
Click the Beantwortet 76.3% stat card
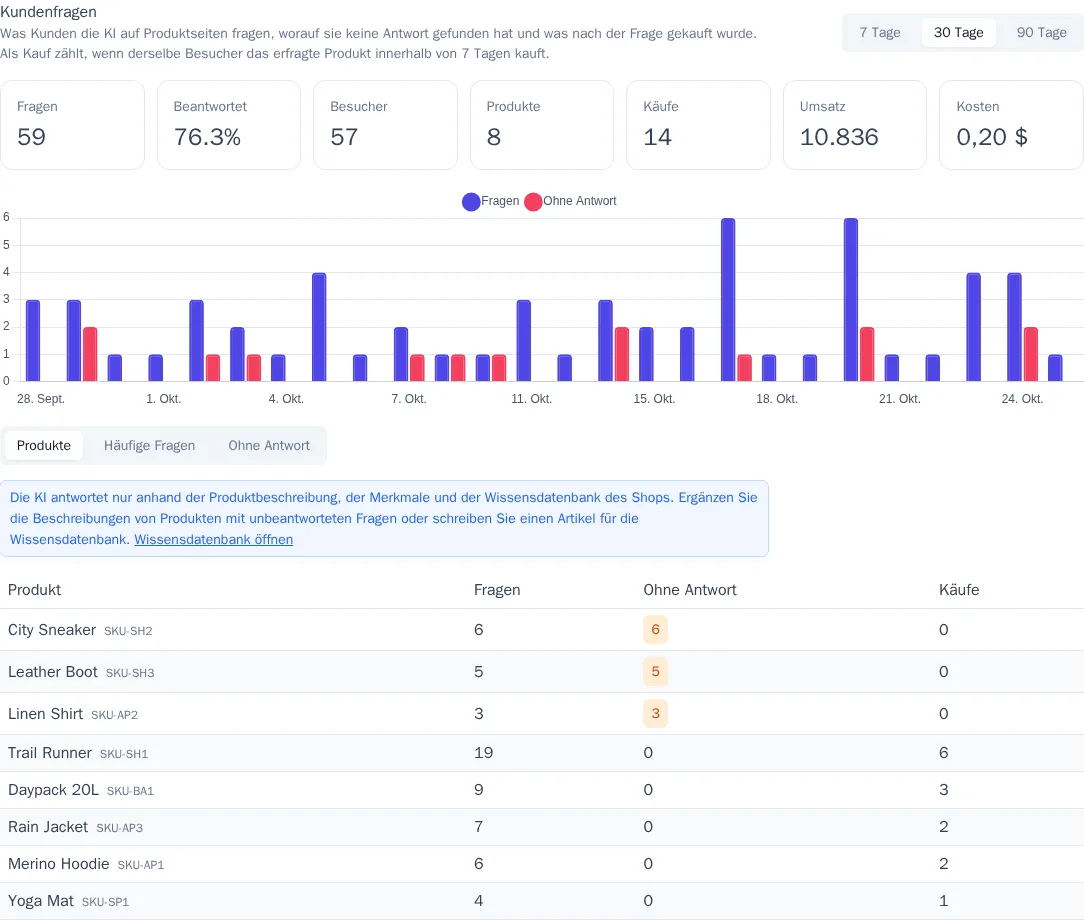point(229,125)
